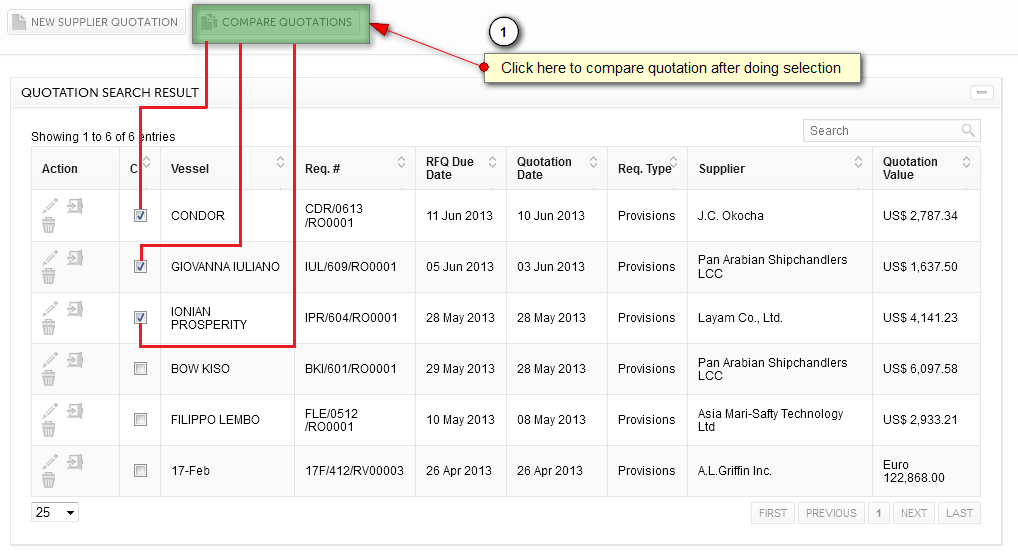Click the Action column header
Viewport: 1018px width, 555px height.
tap(75, 169)
